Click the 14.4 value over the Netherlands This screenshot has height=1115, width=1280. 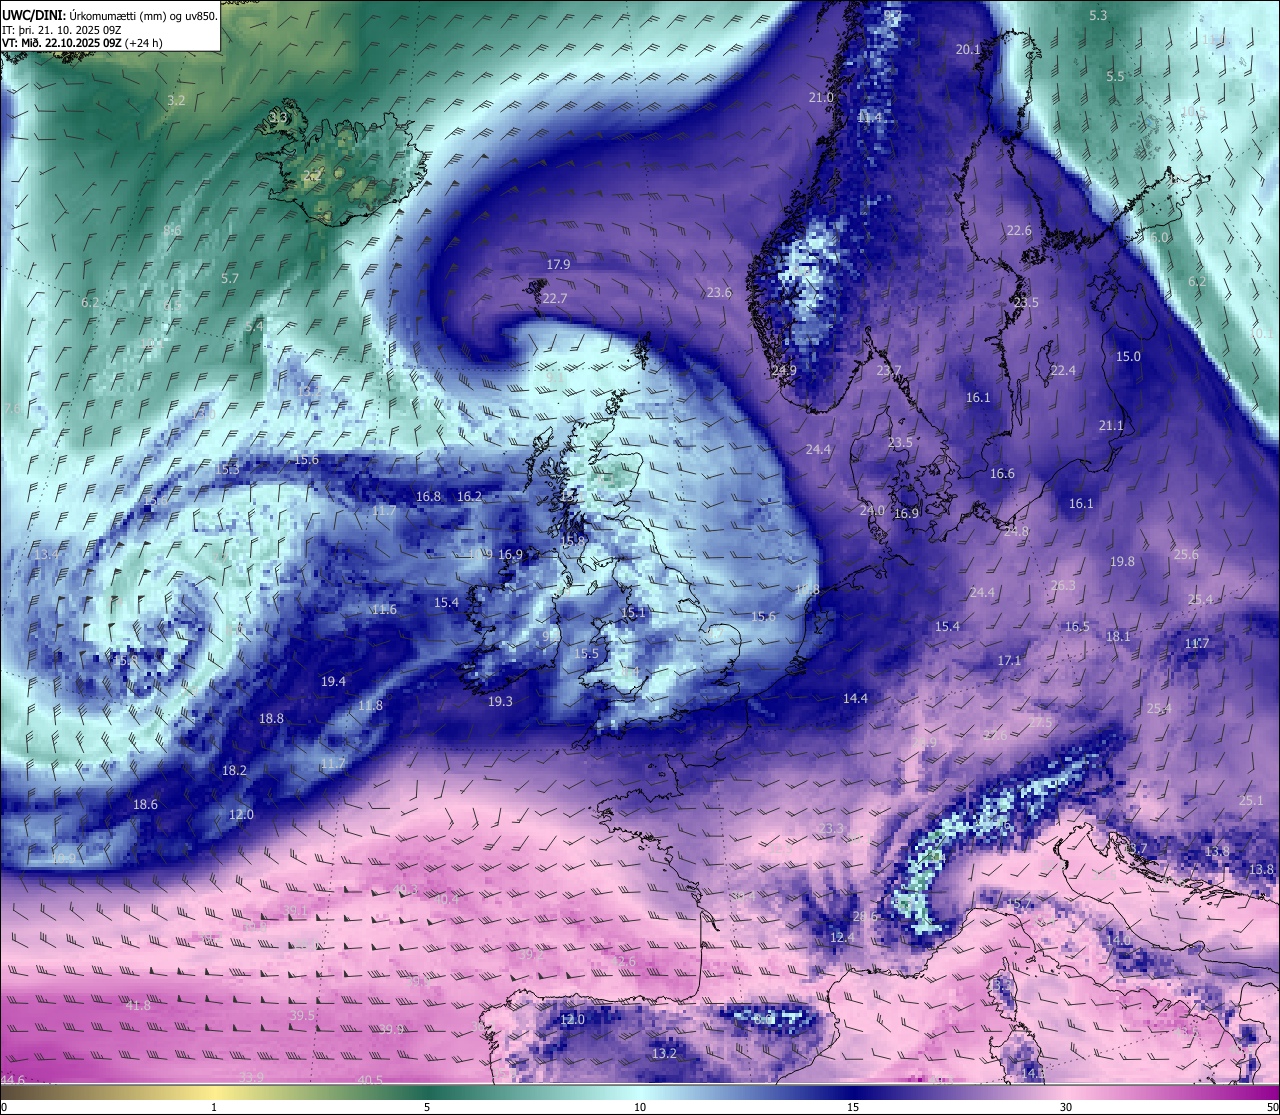point(855,698)
